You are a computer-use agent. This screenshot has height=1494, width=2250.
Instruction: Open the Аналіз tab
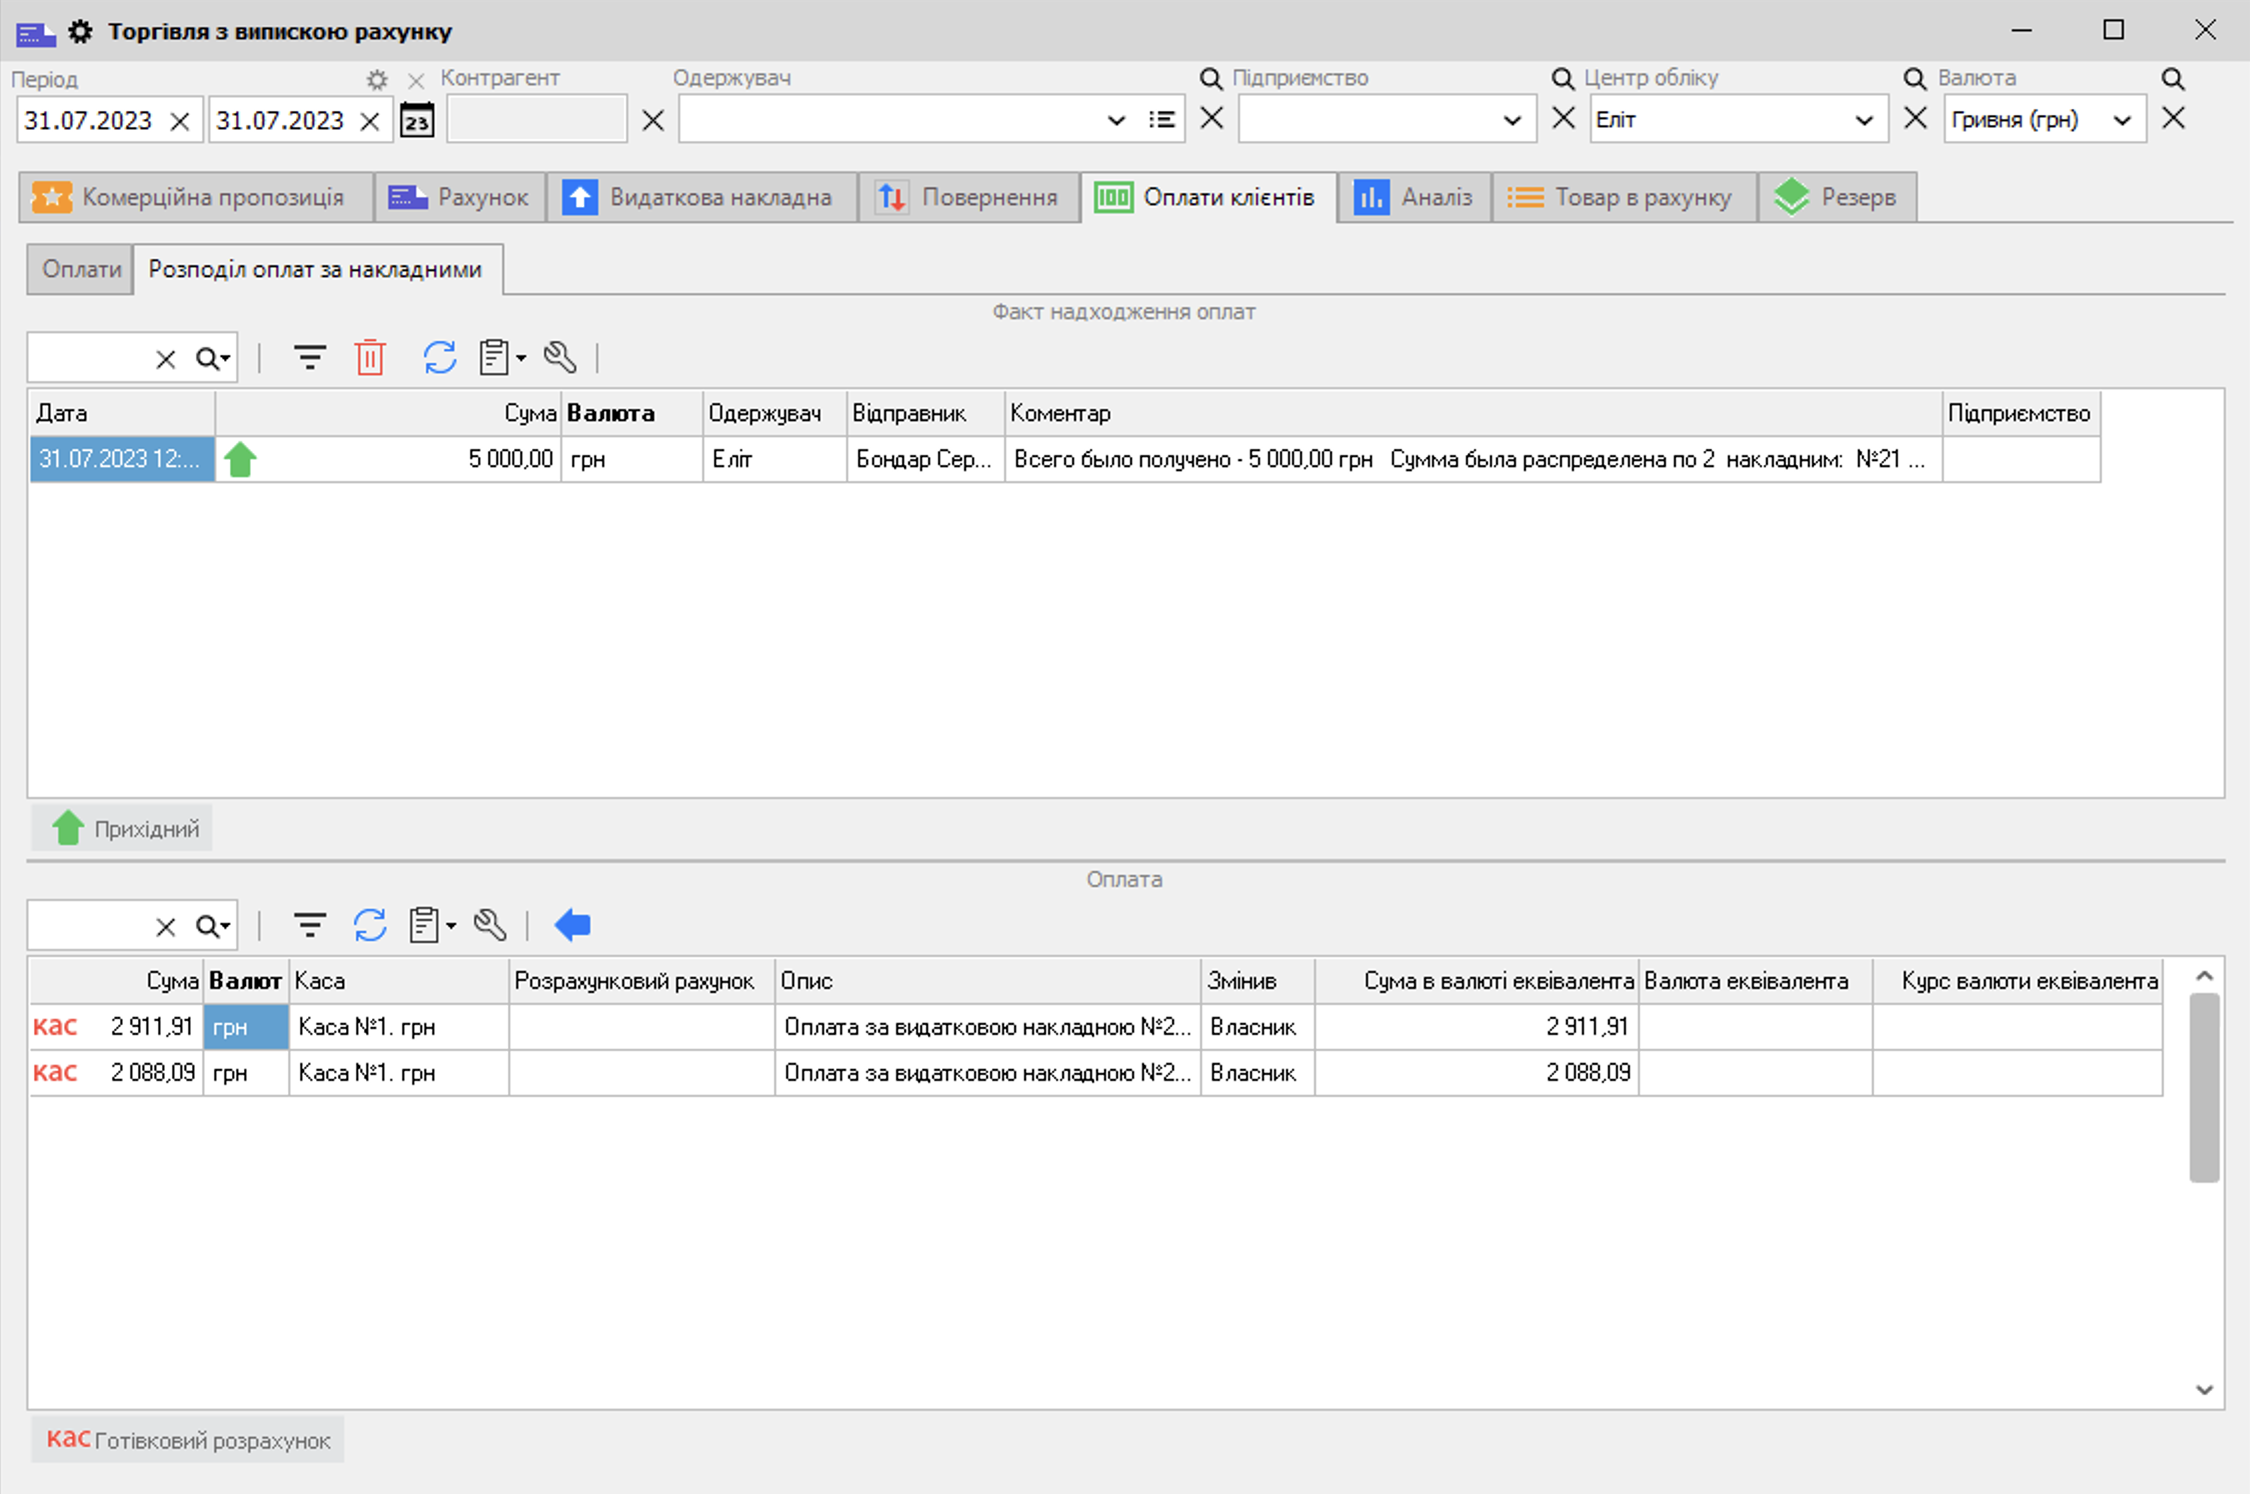coord(1414,197)
